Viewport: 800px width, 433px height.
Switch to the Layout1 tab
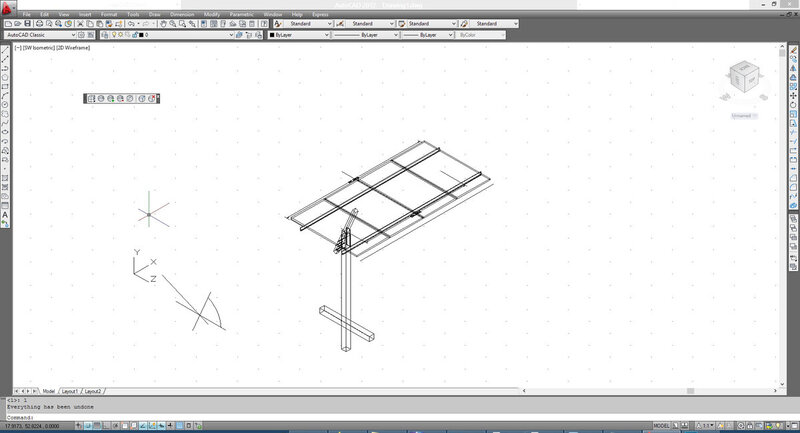coord(70,391)
